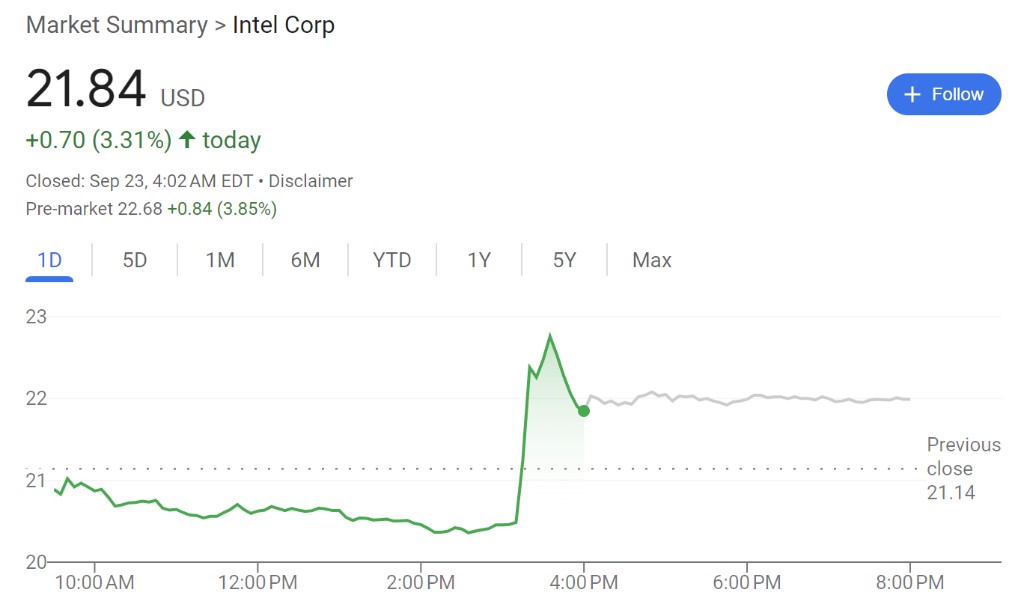Image resolution: width=1024 pixels, height=611 pixels.
Task: Select the Max time range tab
Action: tap(651, 260)
